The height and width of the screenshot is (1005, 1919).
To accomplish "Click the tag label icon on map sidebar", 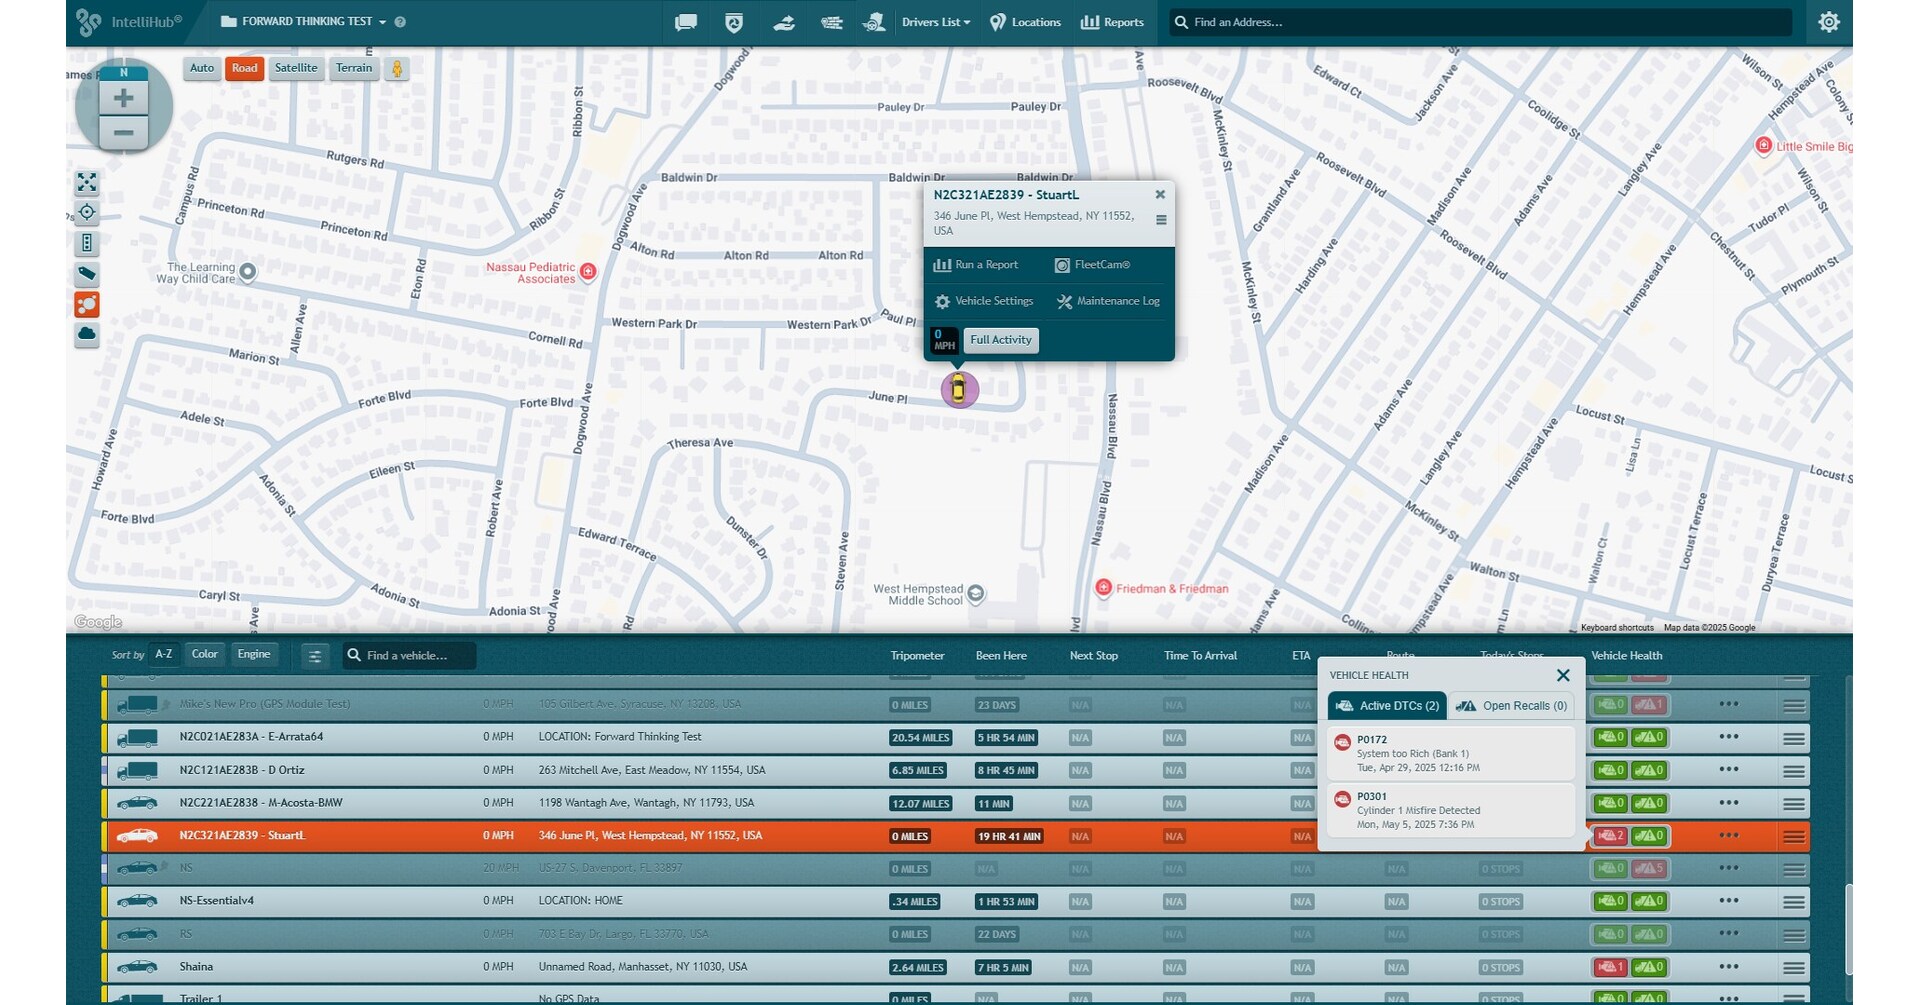I will click(86, 274).
